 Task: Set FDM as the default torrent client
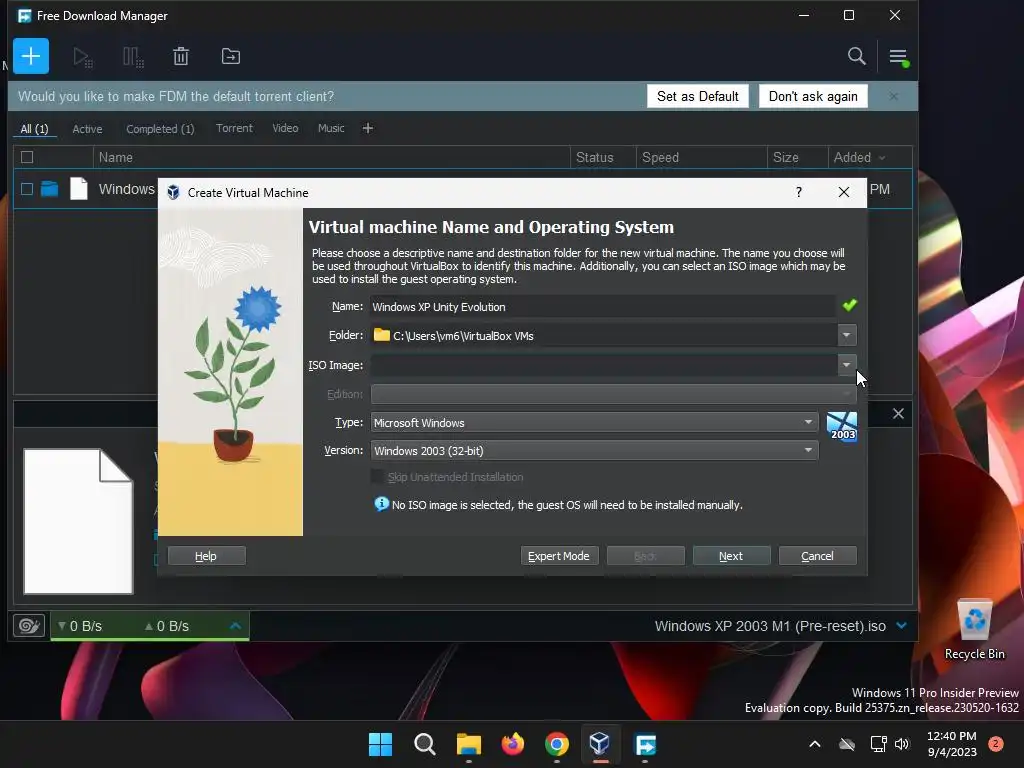[697, 96]
